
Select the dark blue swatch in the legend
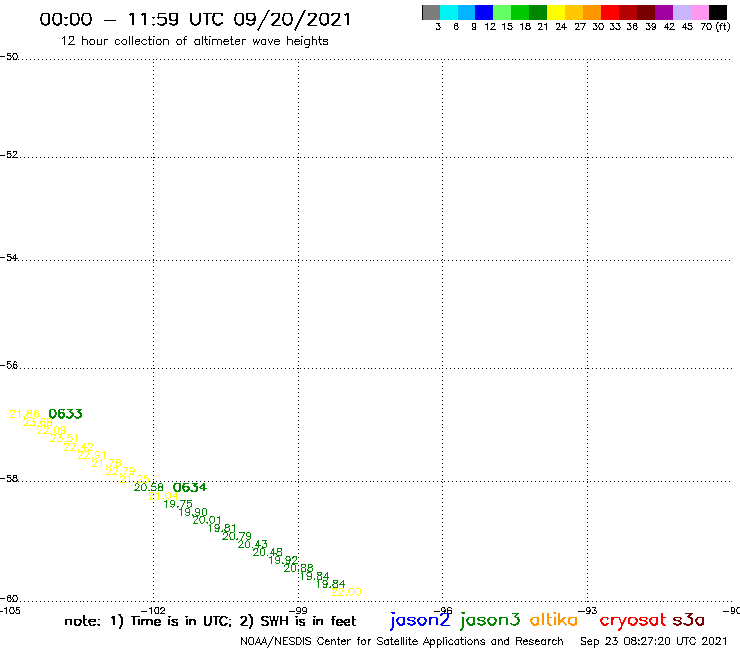[x=484, y=12]
